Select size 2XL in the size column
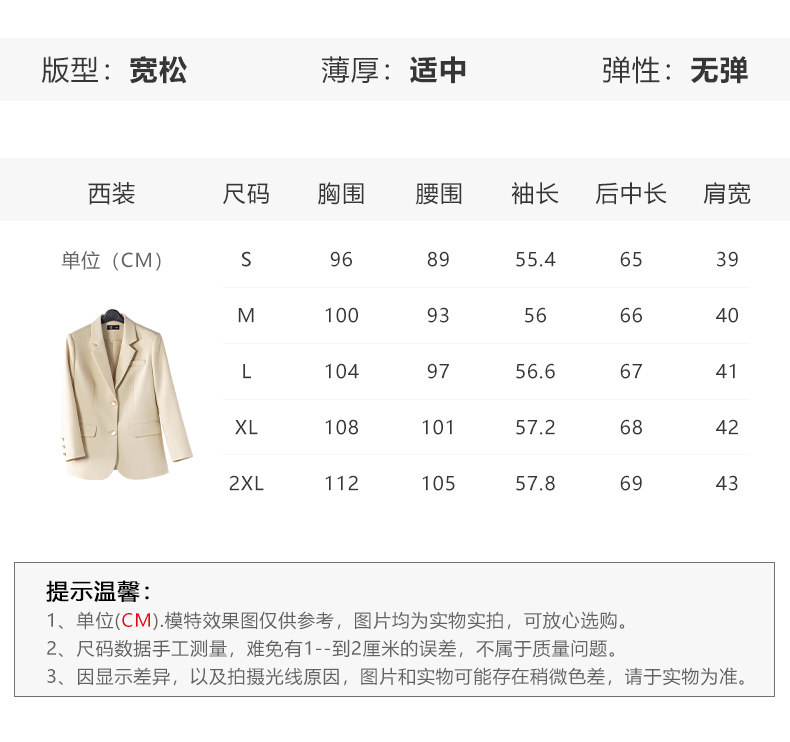790x742 pixels. [246, 483]
